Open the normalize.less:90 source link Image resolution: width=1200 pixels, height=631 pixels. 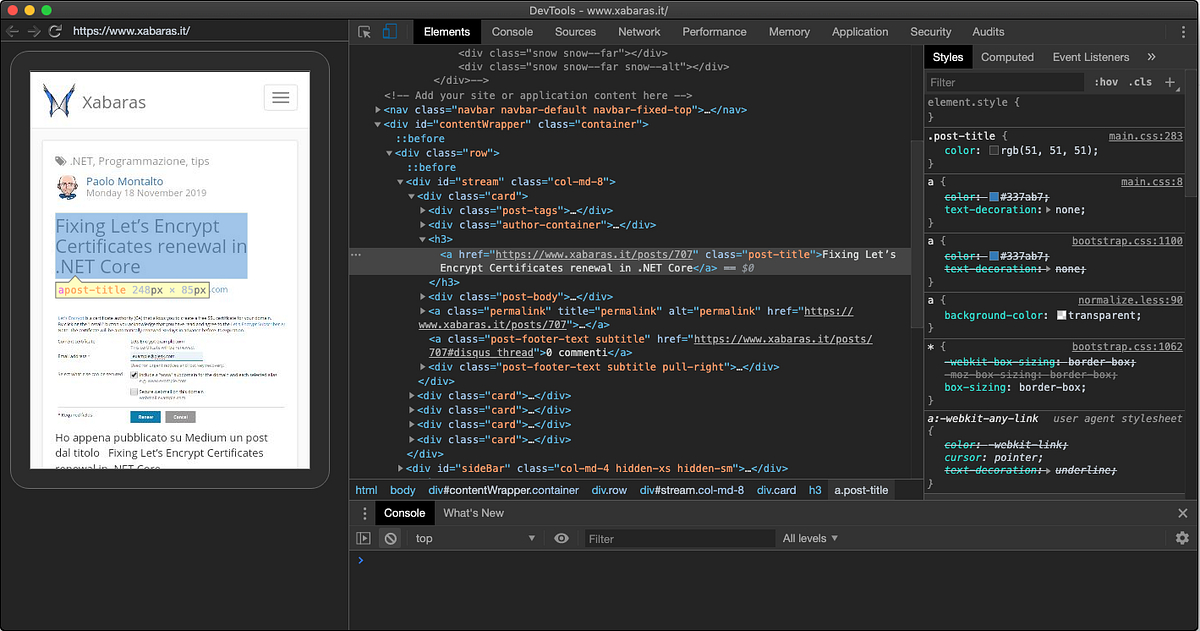(x=1130, y=300)
